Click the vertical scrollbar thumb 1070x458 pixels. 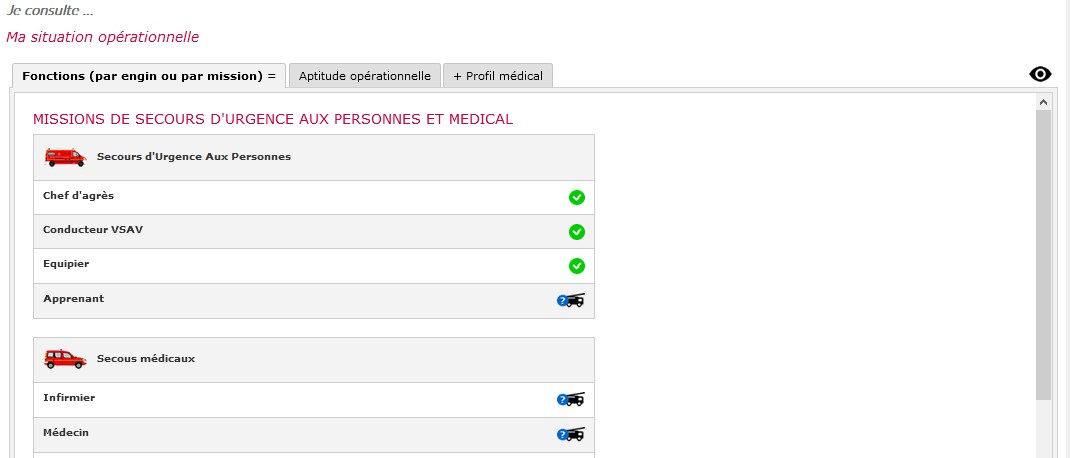[1043, 255]
